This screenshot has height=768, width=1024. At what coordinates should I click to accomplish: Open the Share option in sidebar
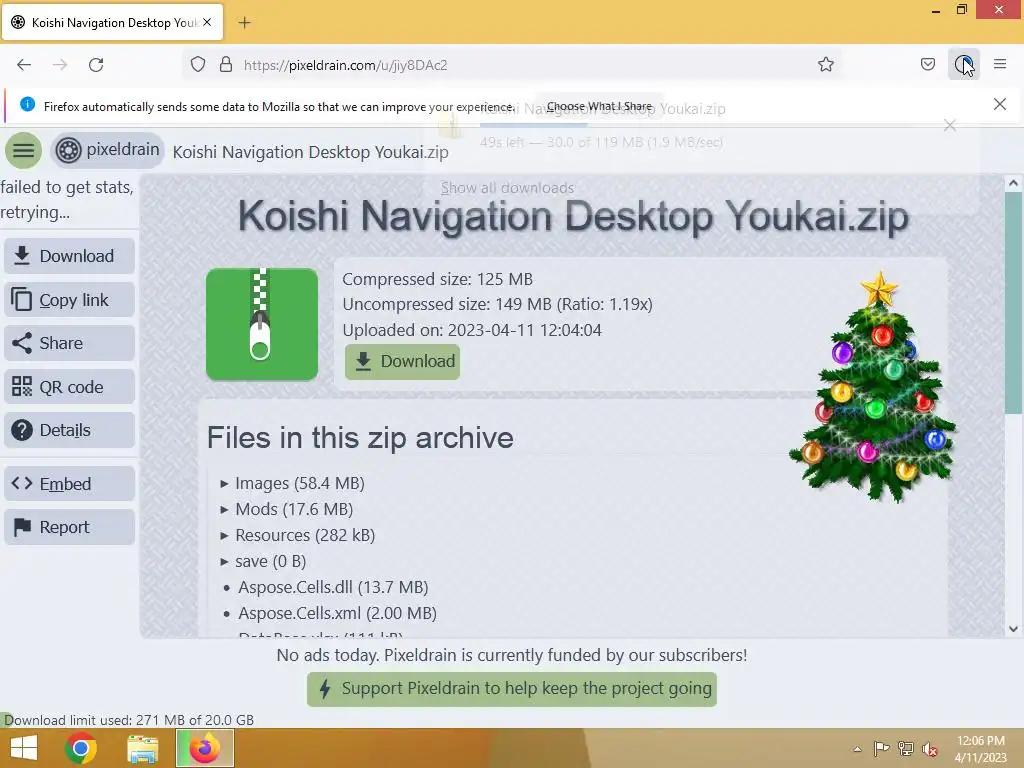pos(69,343)
